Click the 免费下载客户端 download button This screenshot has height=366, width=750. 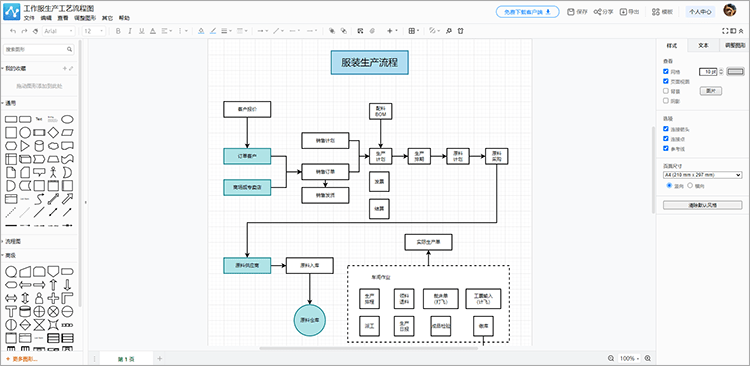click(x=528, y=11)
